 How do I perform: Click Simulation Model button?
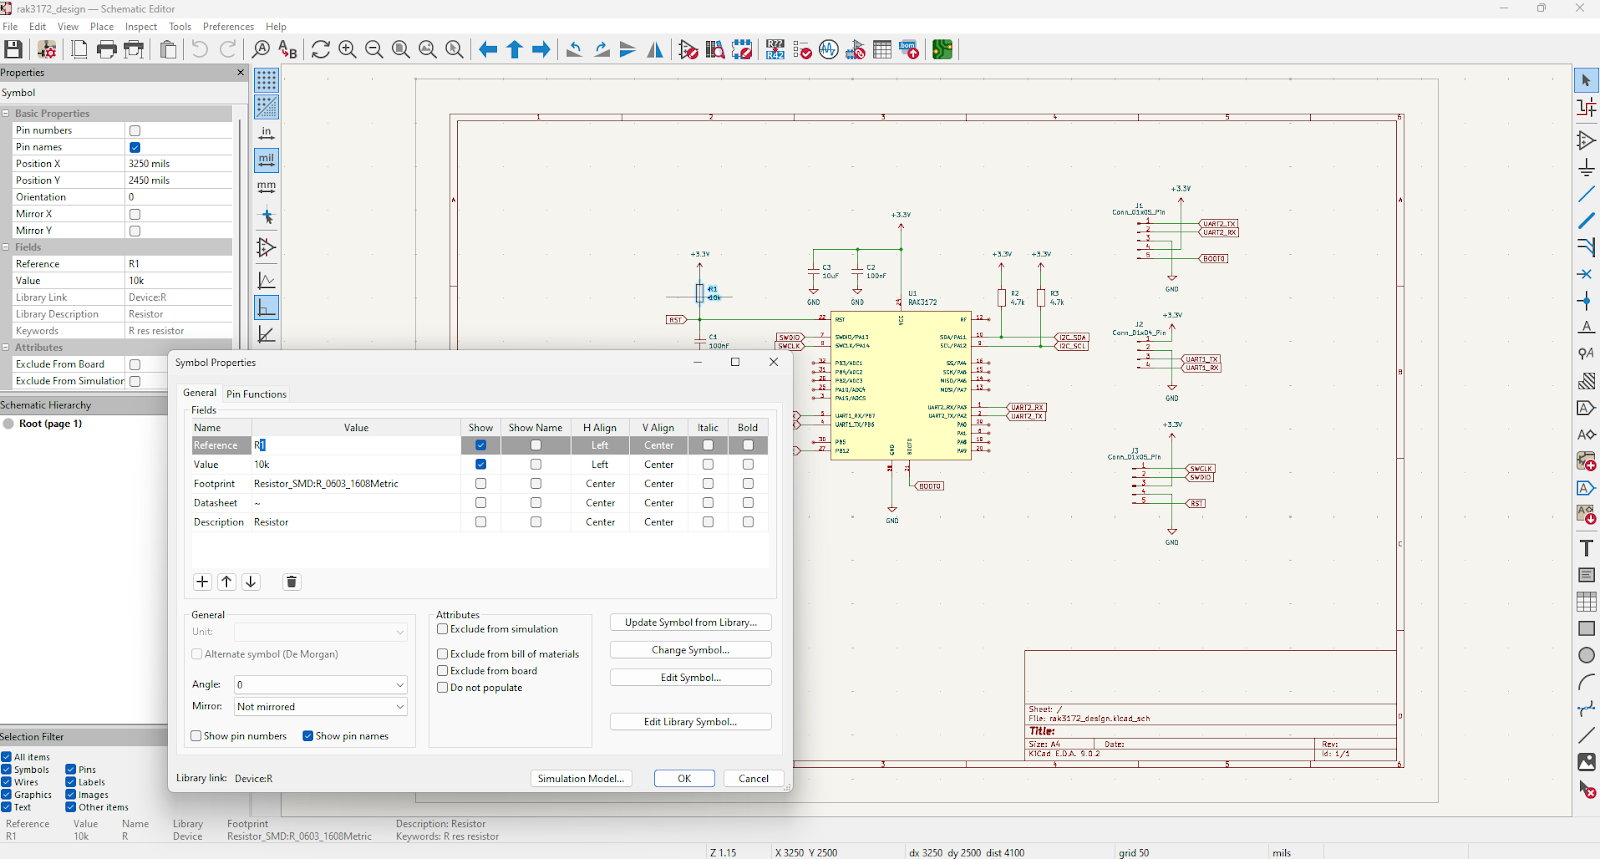coord(581,779)
